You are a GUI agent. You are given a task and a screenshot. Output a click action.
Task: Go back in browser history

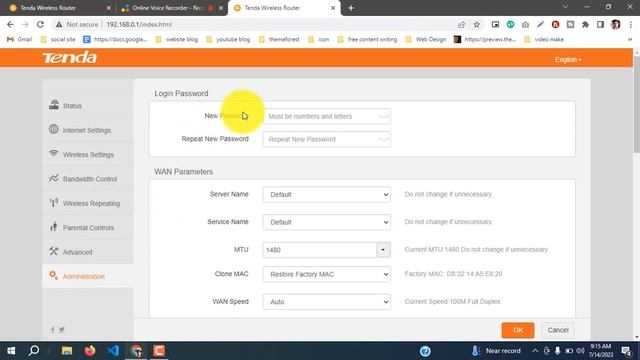pos(11,24)
